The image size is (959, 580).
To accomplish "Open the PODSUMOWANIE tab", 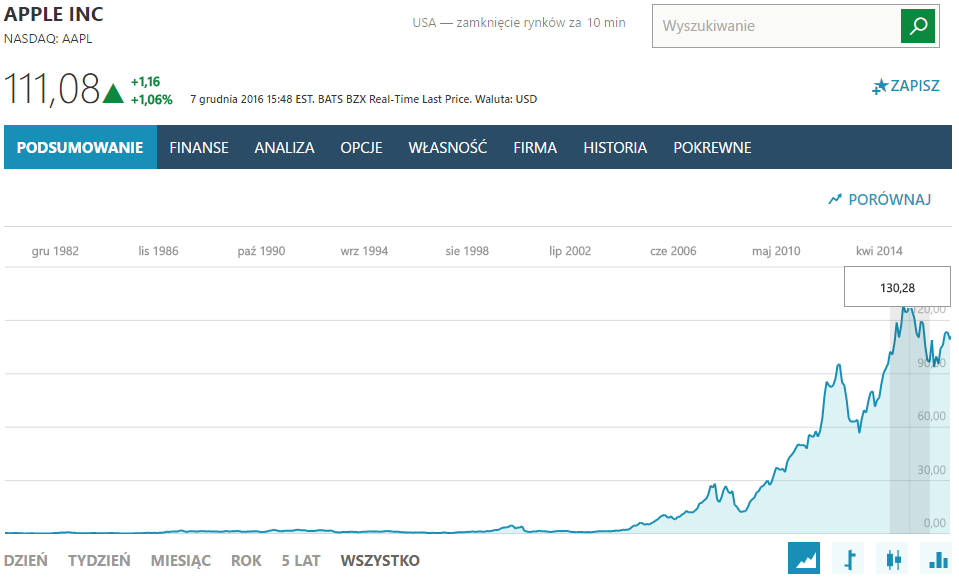I will (x=80, y=147).
